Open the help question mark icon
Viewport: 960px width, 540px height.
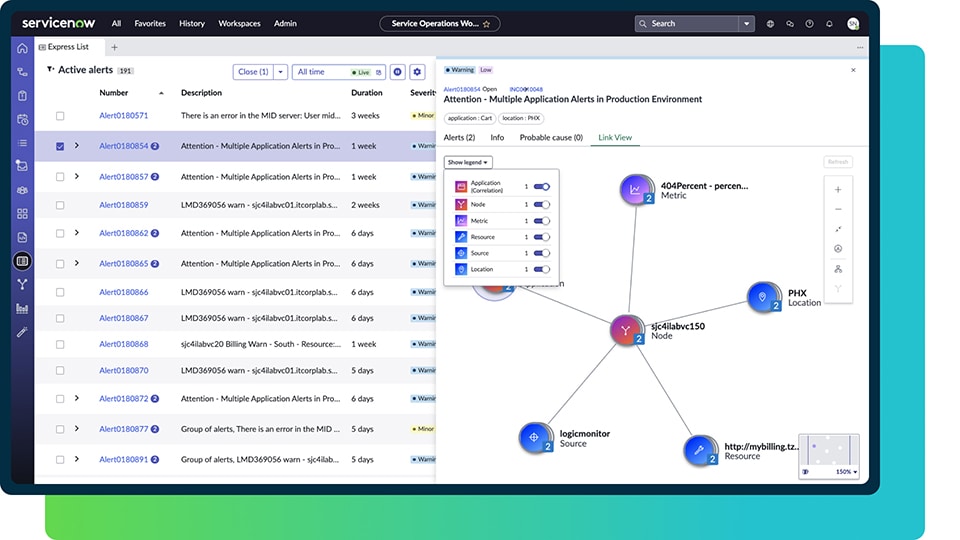pyautogui.click(x=809, y=24)
